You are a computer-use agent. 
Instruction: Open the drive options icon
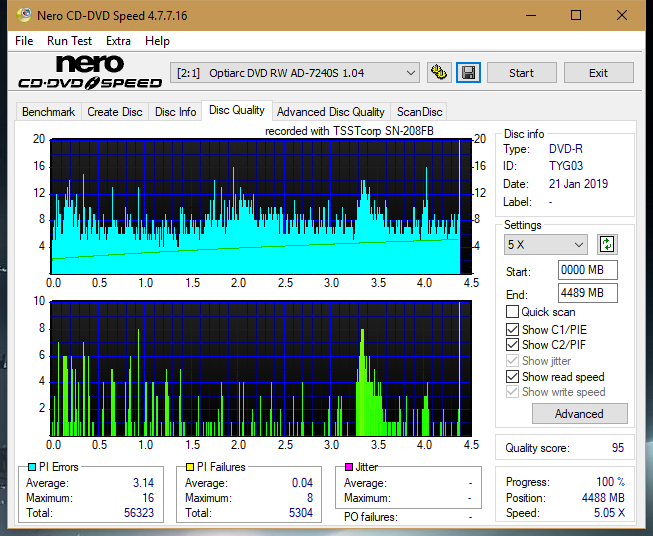point(439,73)
